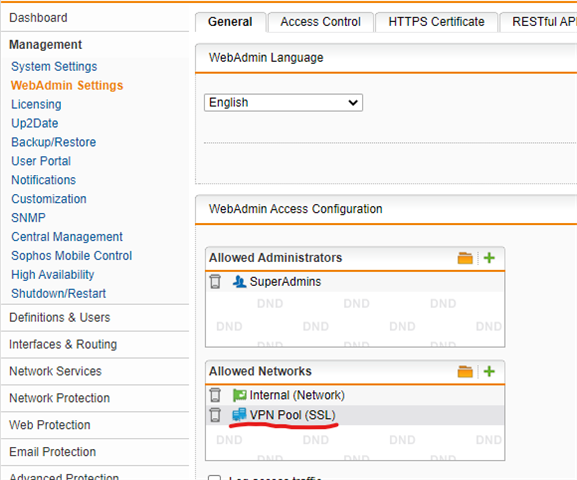The image size is (577, 480).
Task: Open Shutdown/Restart page
Action: pos(59,294)
